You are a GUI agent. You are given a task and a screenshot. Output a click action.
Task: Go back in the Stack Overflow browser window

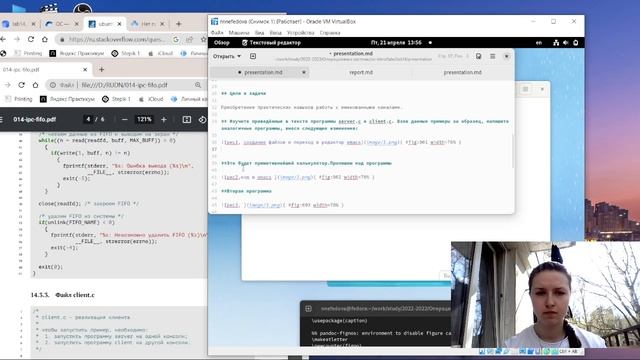[3, 39]
